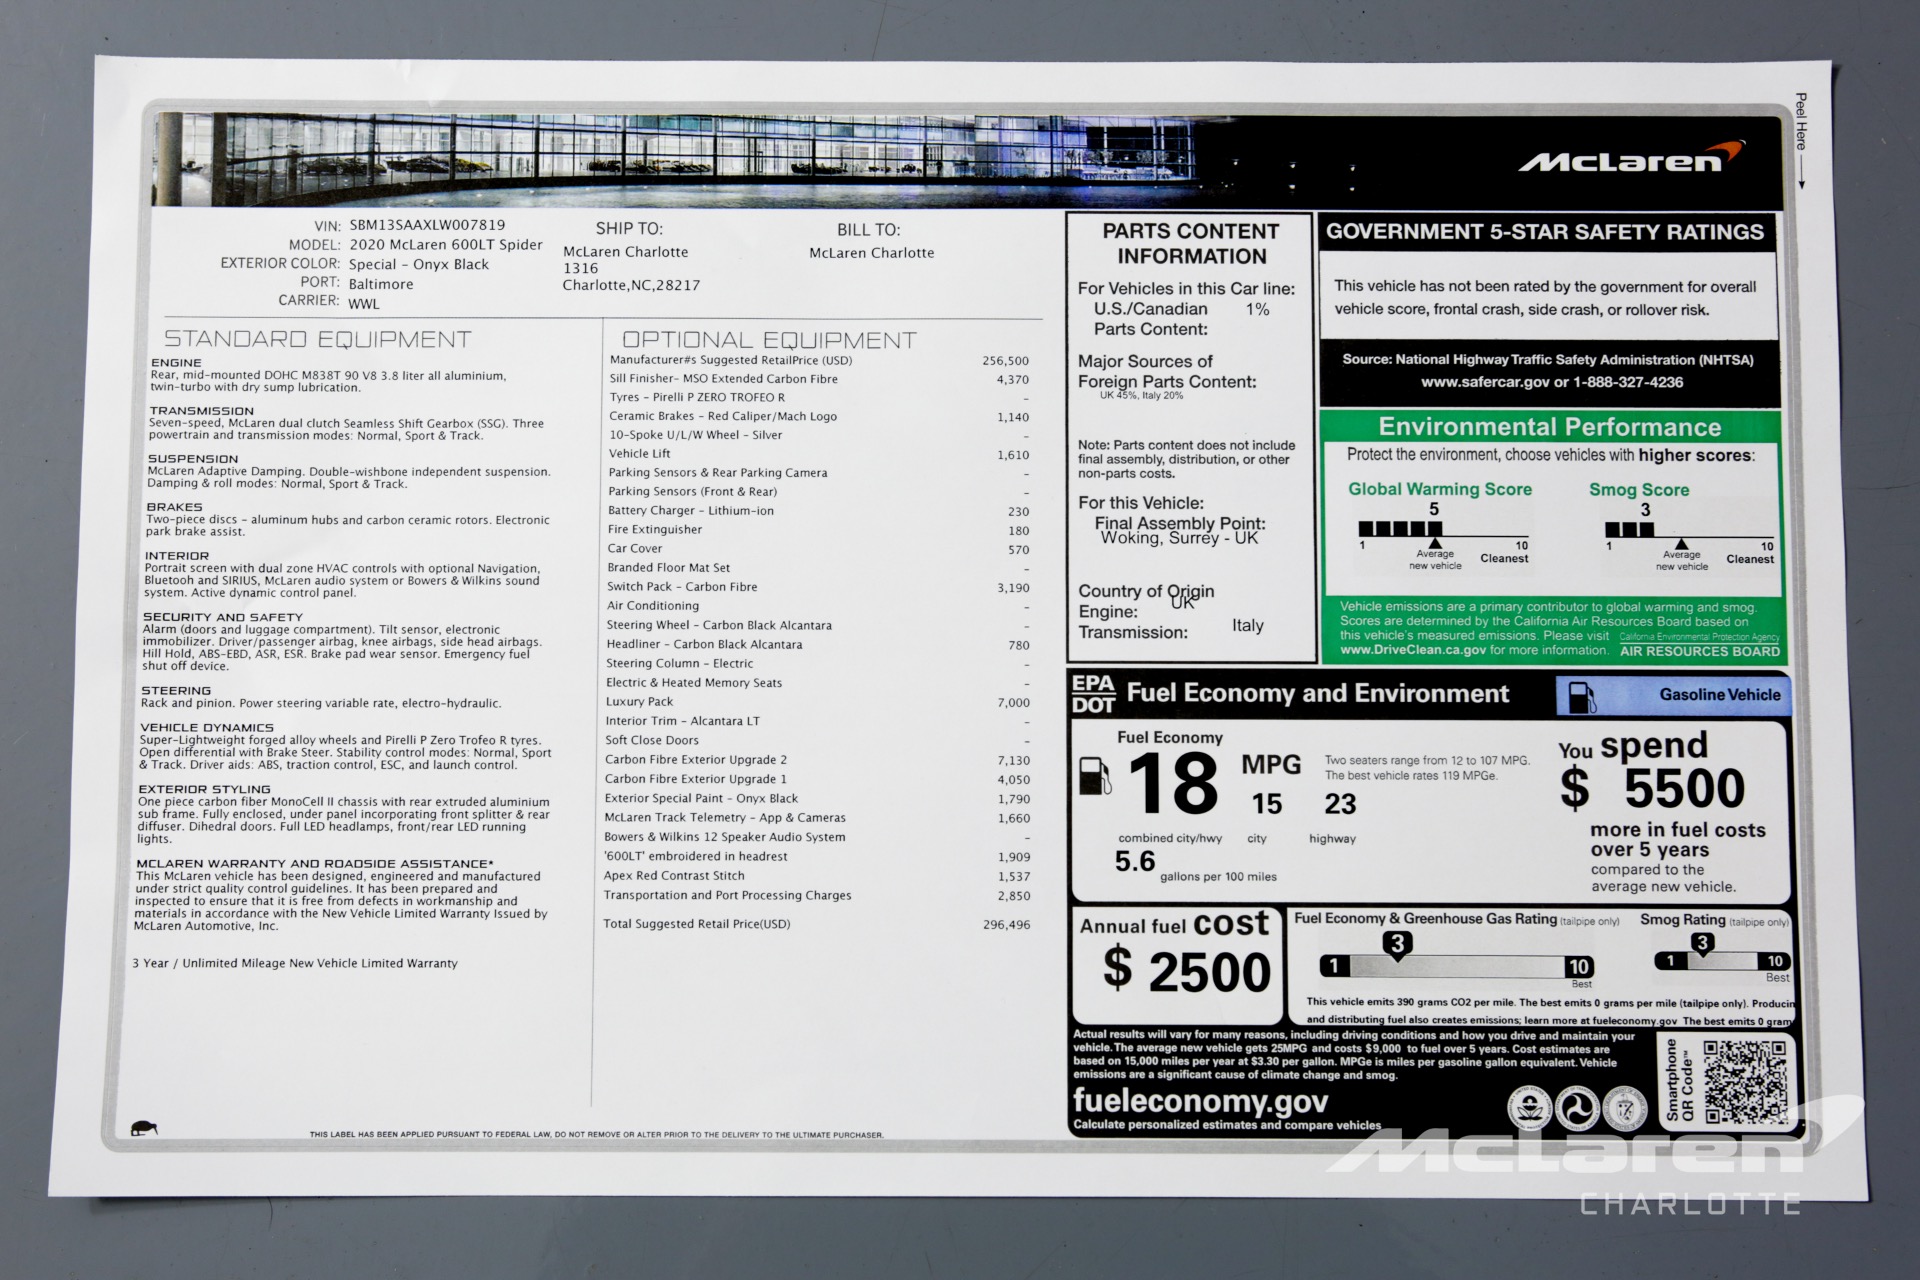Image resolution: width=1920 pixels, height=1280 pixels.
Task: Select the carrier value WWL
Action: point(364,303)
